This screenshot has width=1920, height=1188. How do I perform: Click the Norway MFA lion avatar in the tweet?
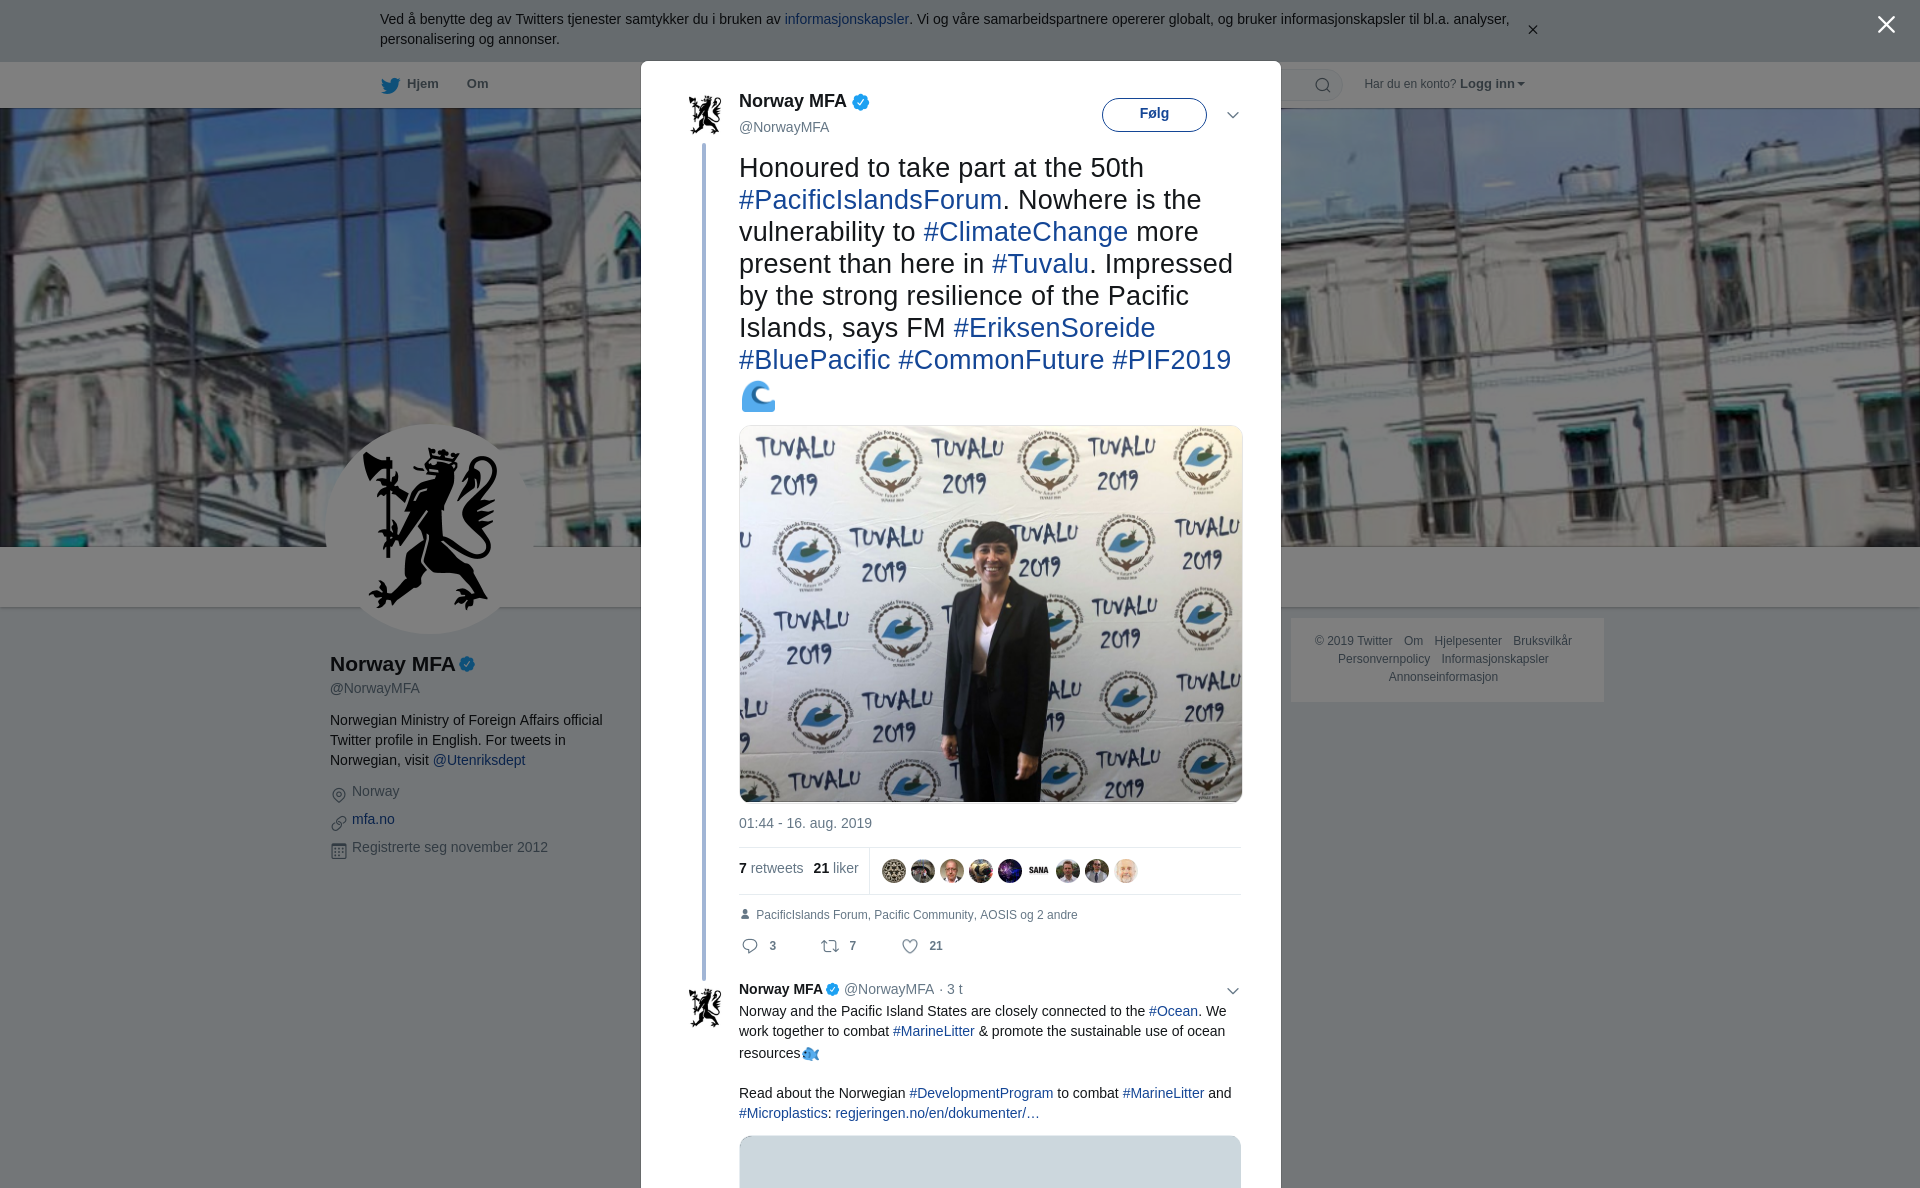(x=705, y=114)
